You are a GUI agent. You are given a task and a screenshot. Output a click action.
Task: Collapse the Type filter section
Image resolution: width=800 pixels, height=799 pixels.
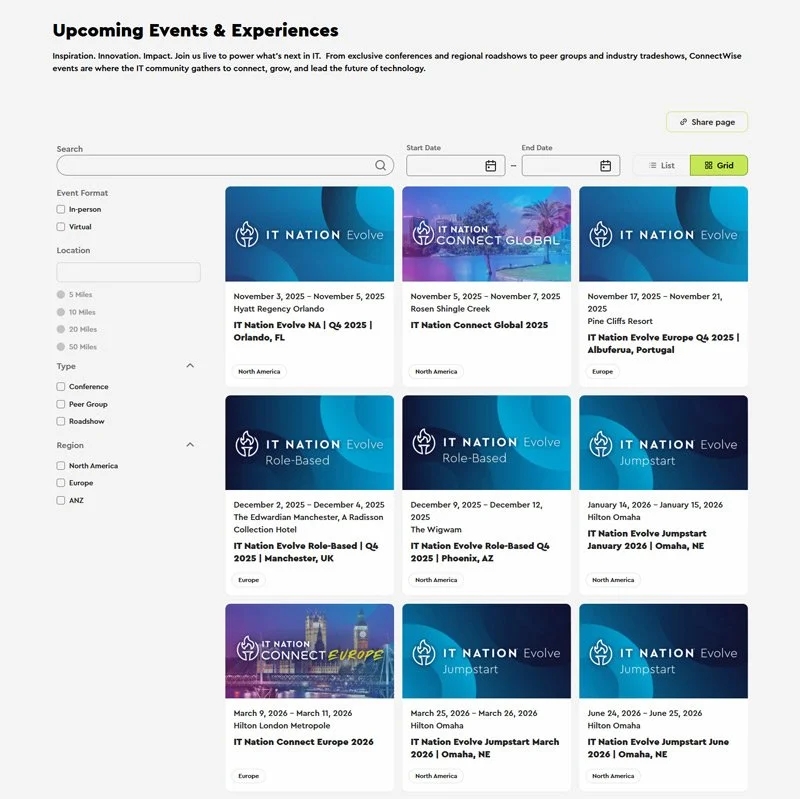(190, 366)
